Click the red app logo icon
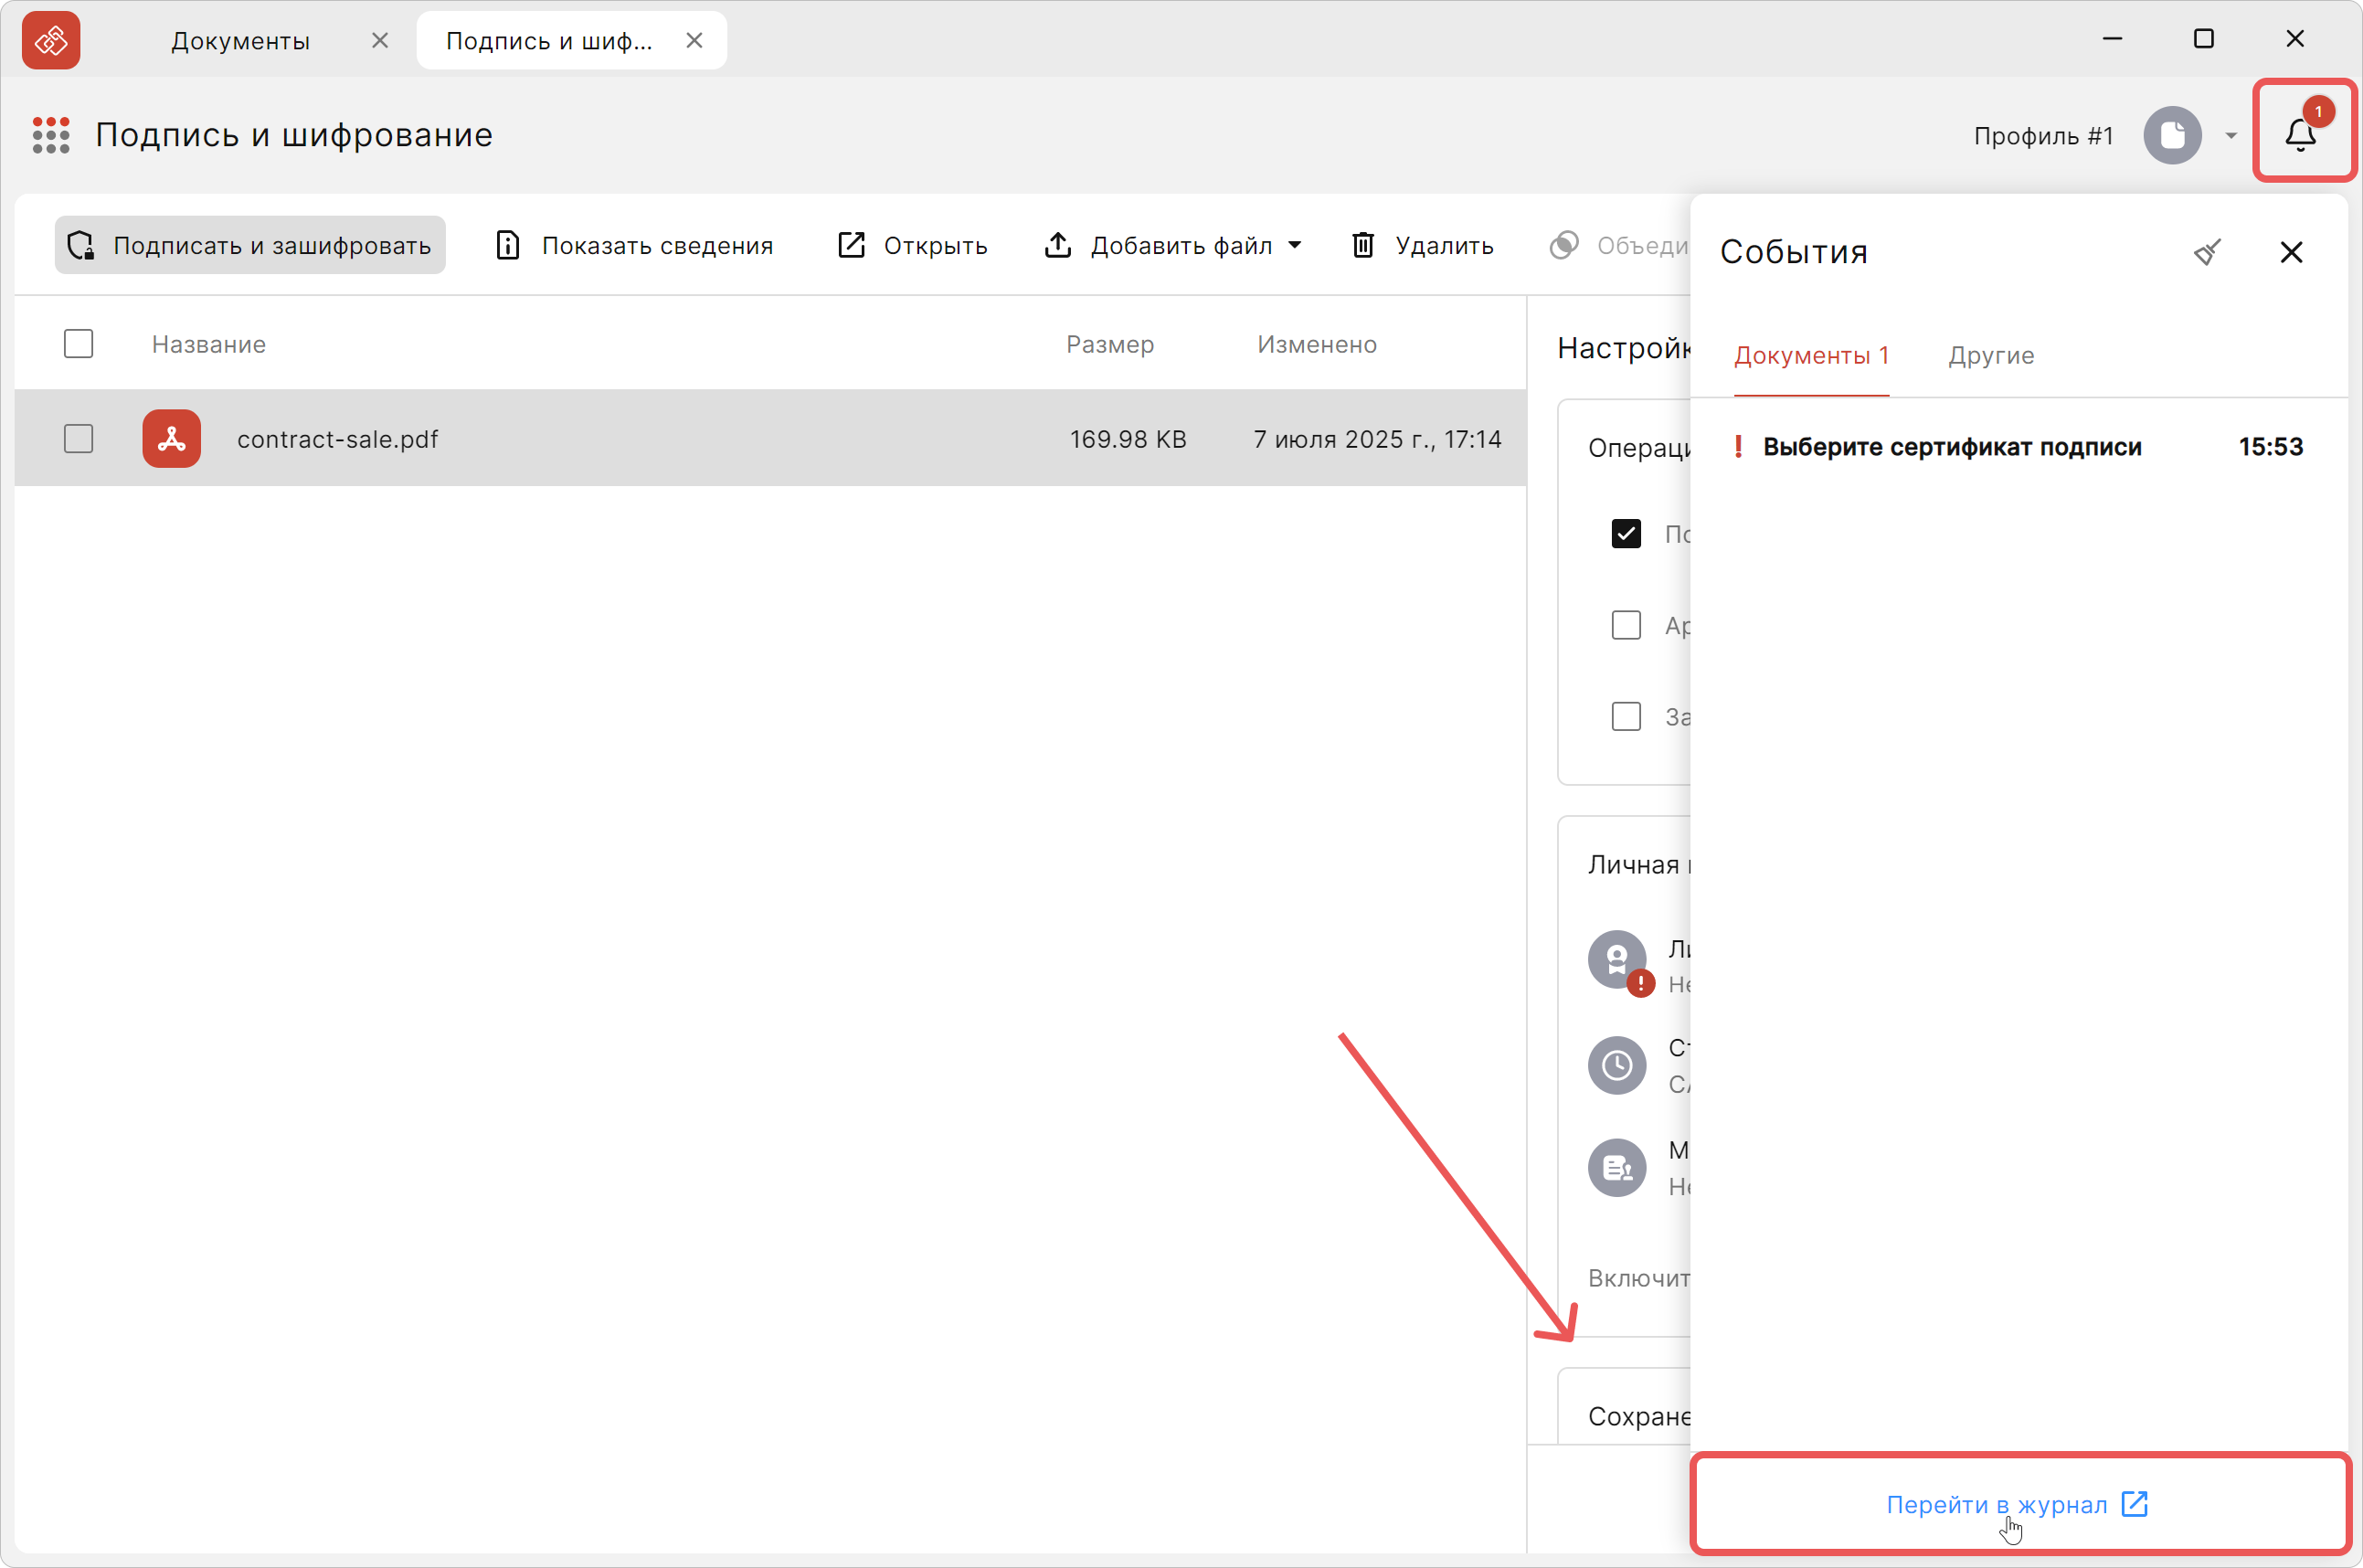2363x1568 pixels. pos(51,40)
